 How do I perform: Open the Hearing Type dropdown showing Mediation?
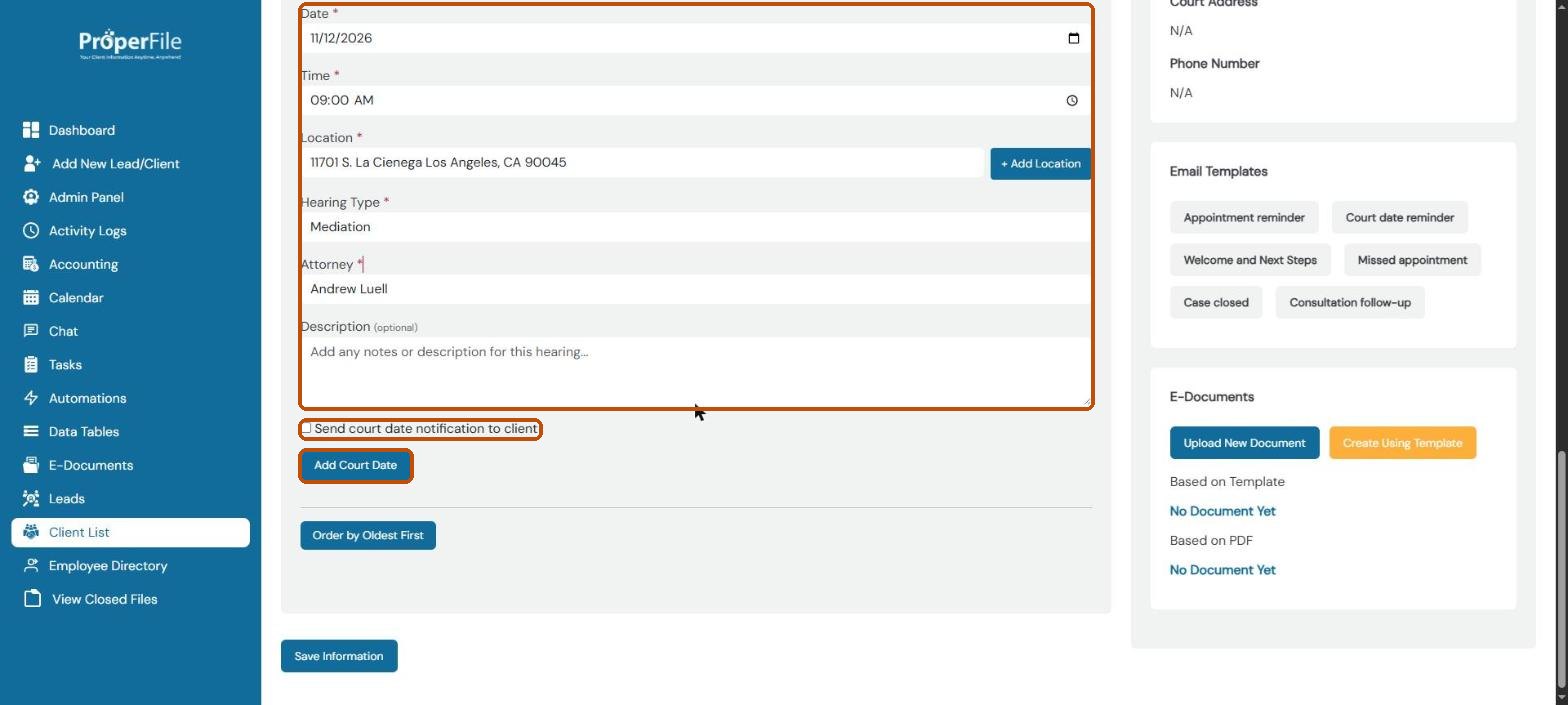tap(695, 227)
